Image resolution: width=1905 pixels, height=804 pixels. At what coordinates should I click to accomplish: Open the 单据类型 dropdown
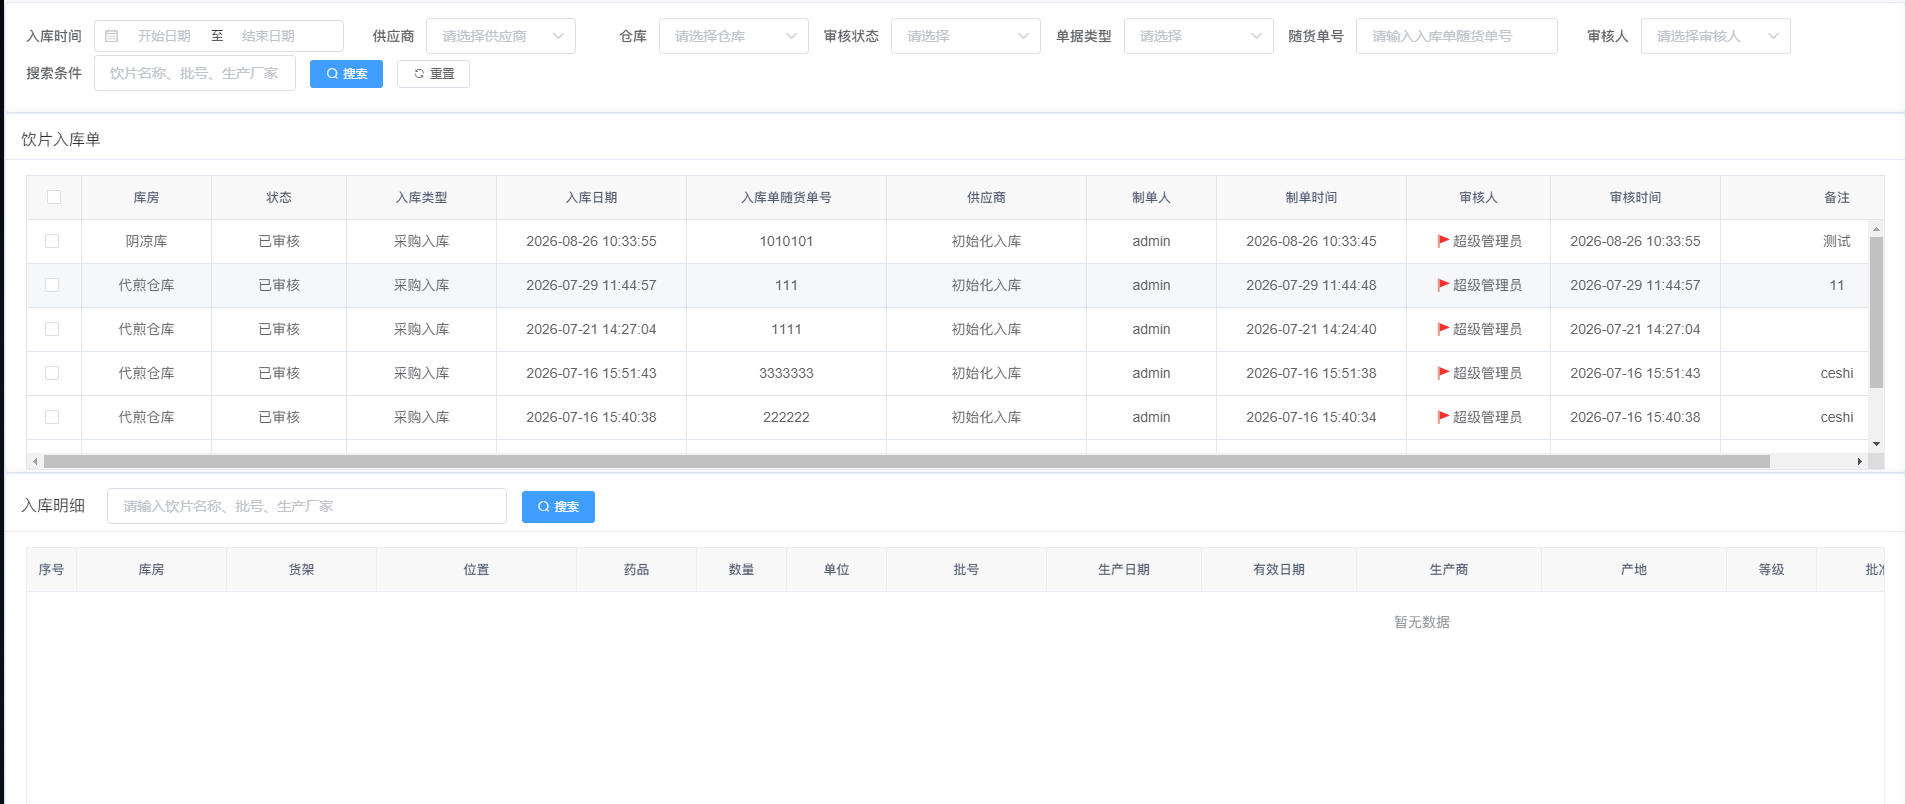(1199, 36)
